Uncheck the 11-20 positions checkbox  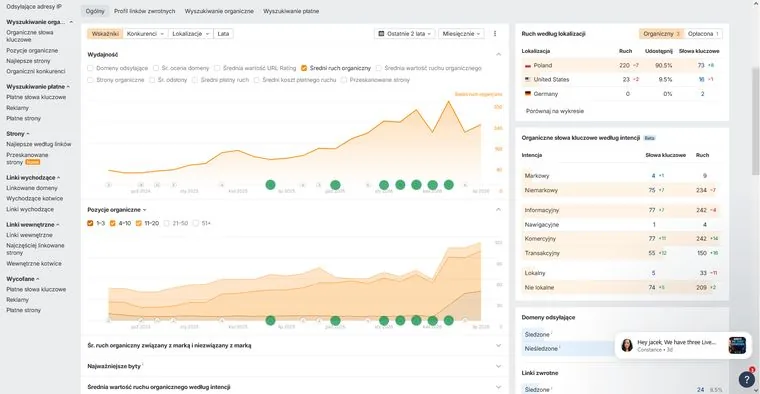click(x=139, y=223)
